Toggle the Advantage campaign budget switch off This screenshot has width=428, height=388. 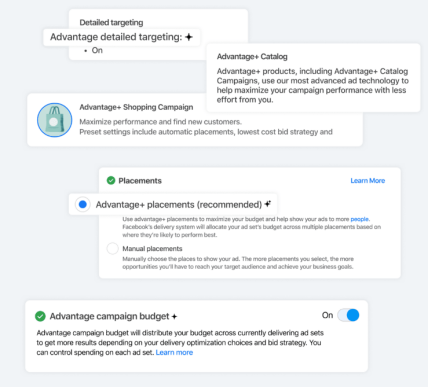(x=348, y=315)
